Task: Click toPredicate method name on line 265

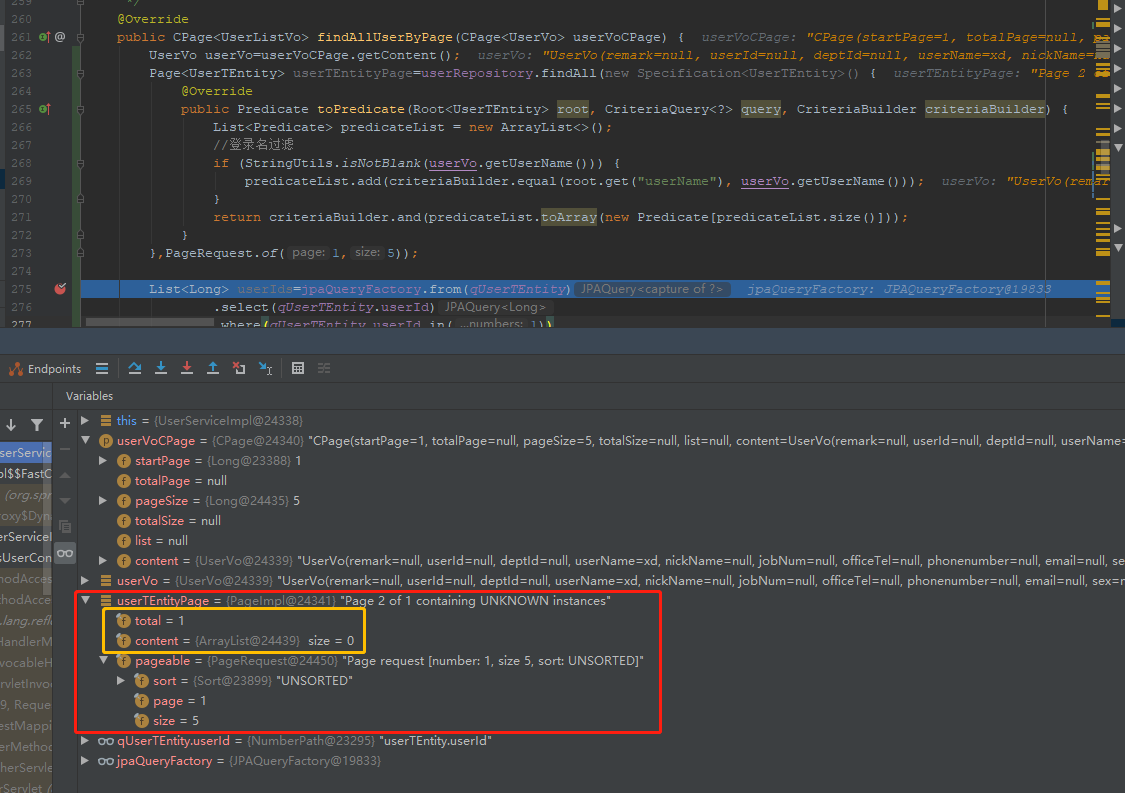Action: pos(361,109)
